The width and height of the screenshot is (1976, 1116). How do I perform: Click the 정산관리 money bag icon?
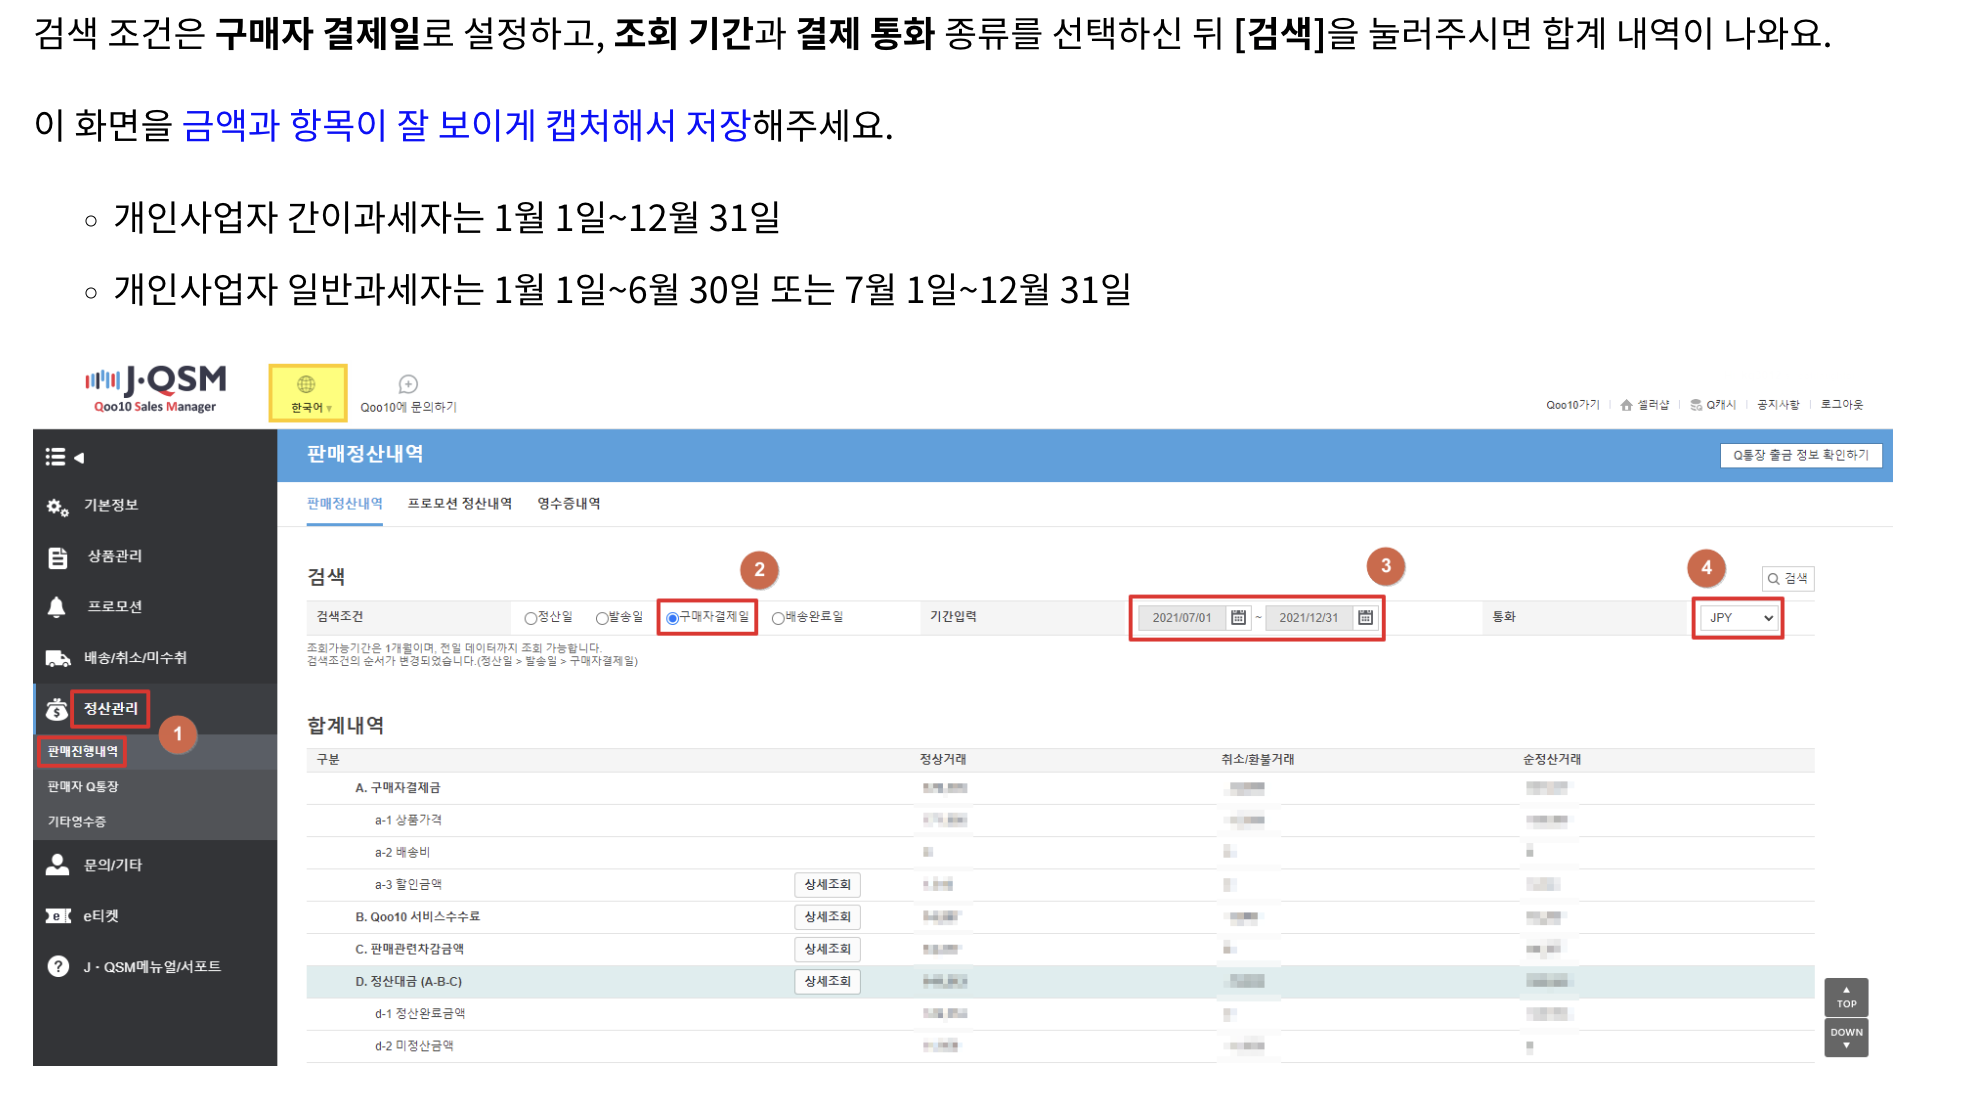pyautogui.click(x=57, y=709)
